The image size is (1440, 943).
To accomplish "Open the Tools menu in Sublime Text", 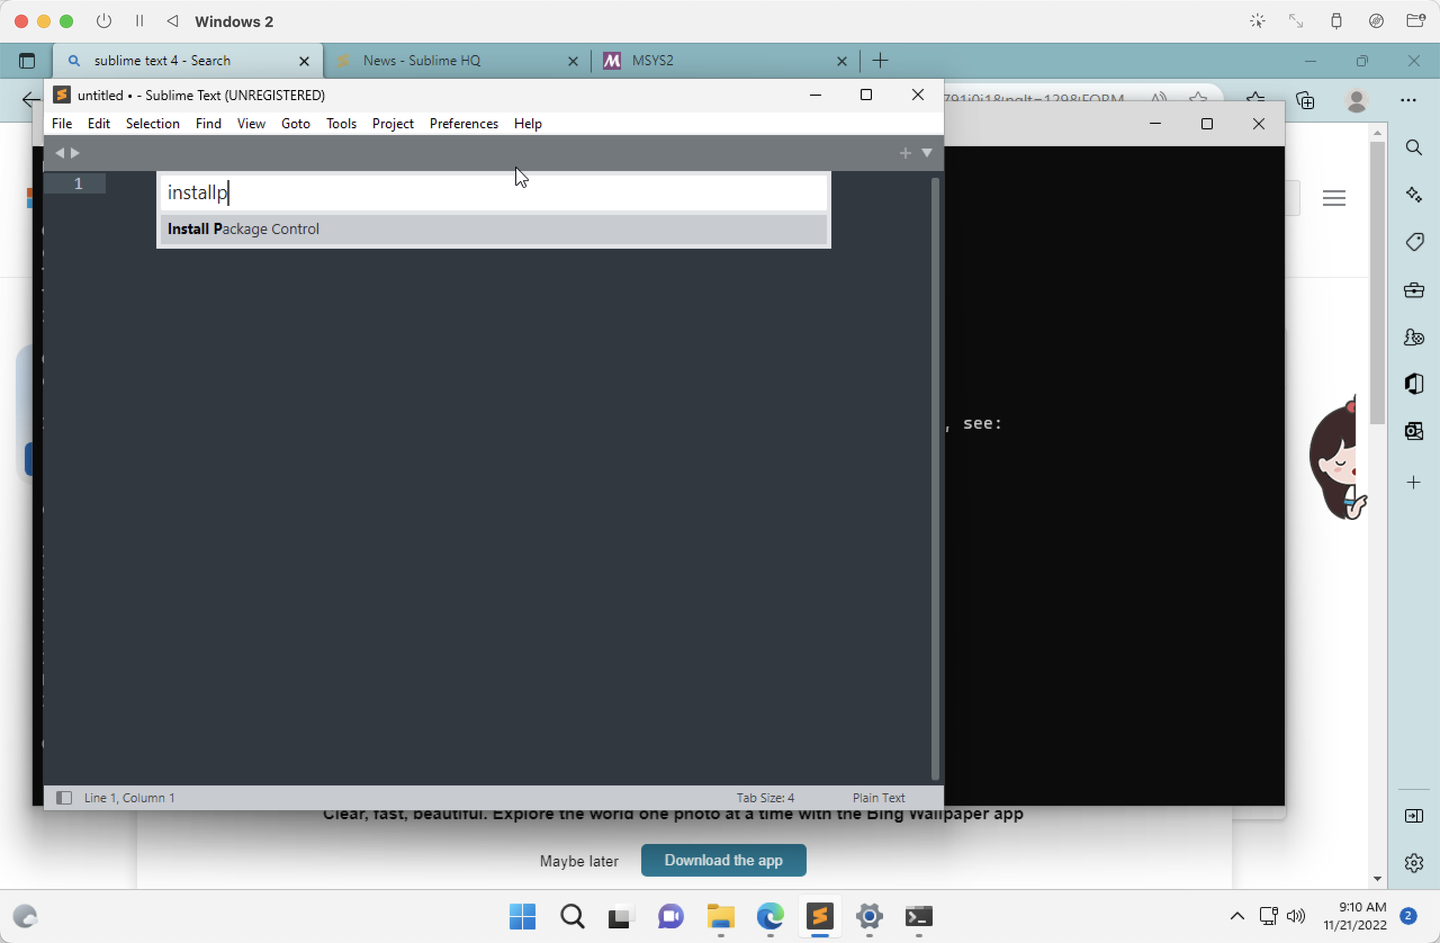I will tap(341, 123).
